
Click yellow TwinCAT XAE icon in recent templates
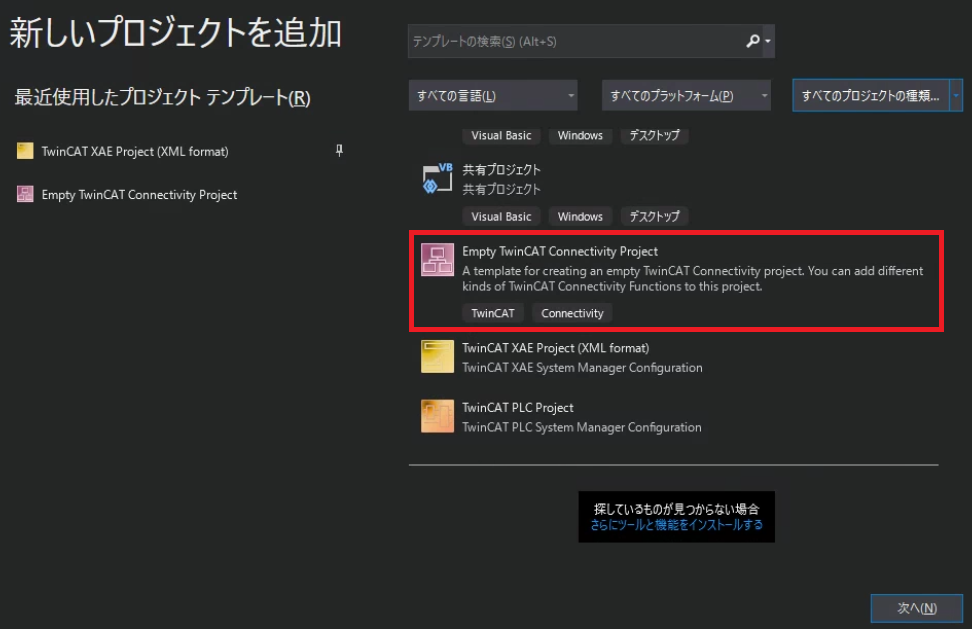[25, 151]
